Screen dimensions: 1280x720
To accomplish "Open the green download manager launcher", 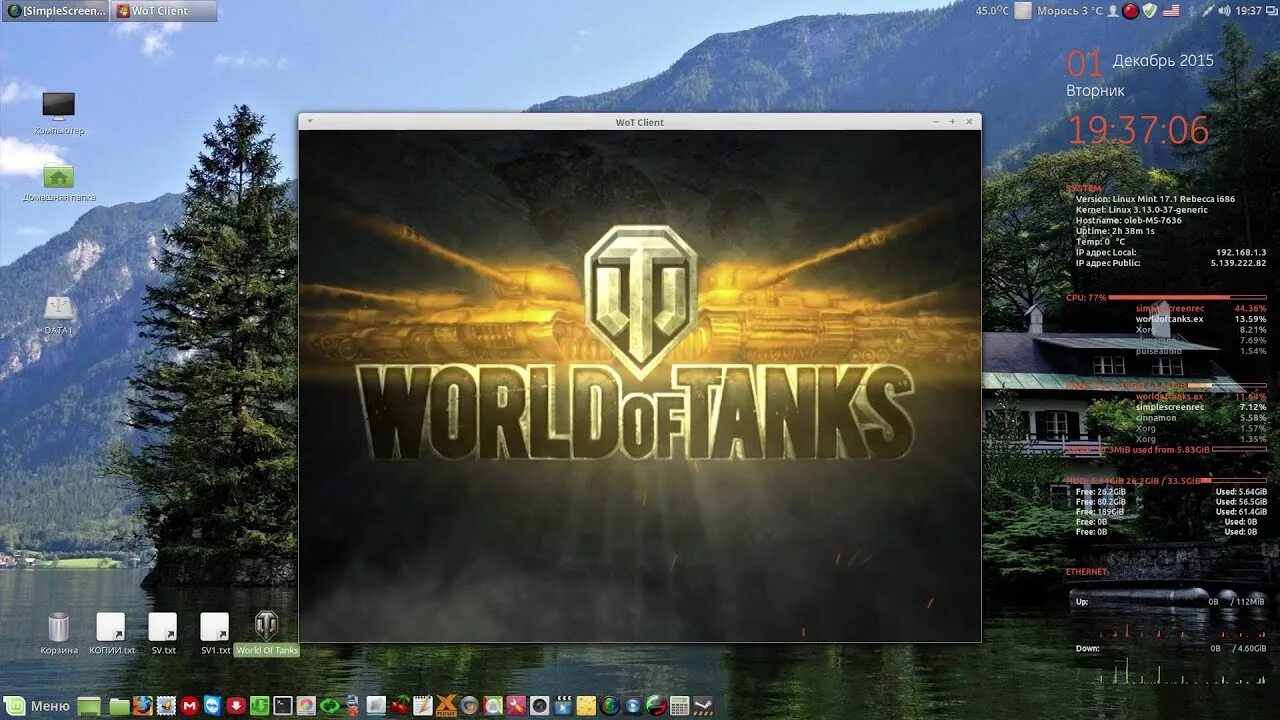I will point(260,706).
